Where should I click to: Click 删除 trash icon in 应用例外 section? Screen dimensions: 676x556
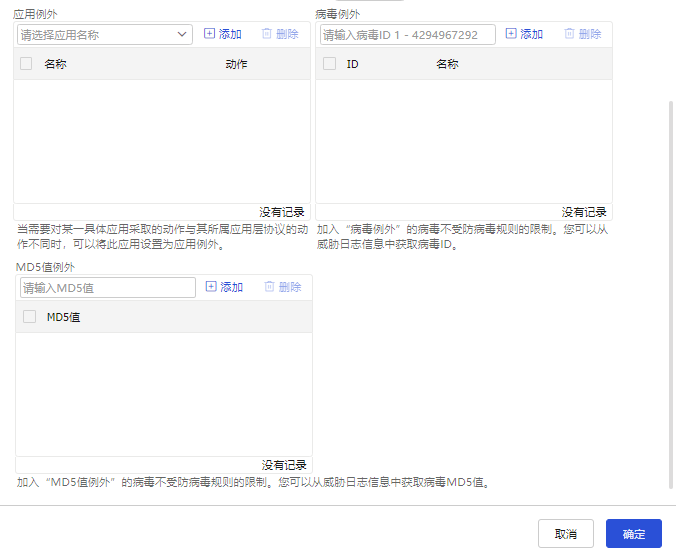(x=267, y=34)
